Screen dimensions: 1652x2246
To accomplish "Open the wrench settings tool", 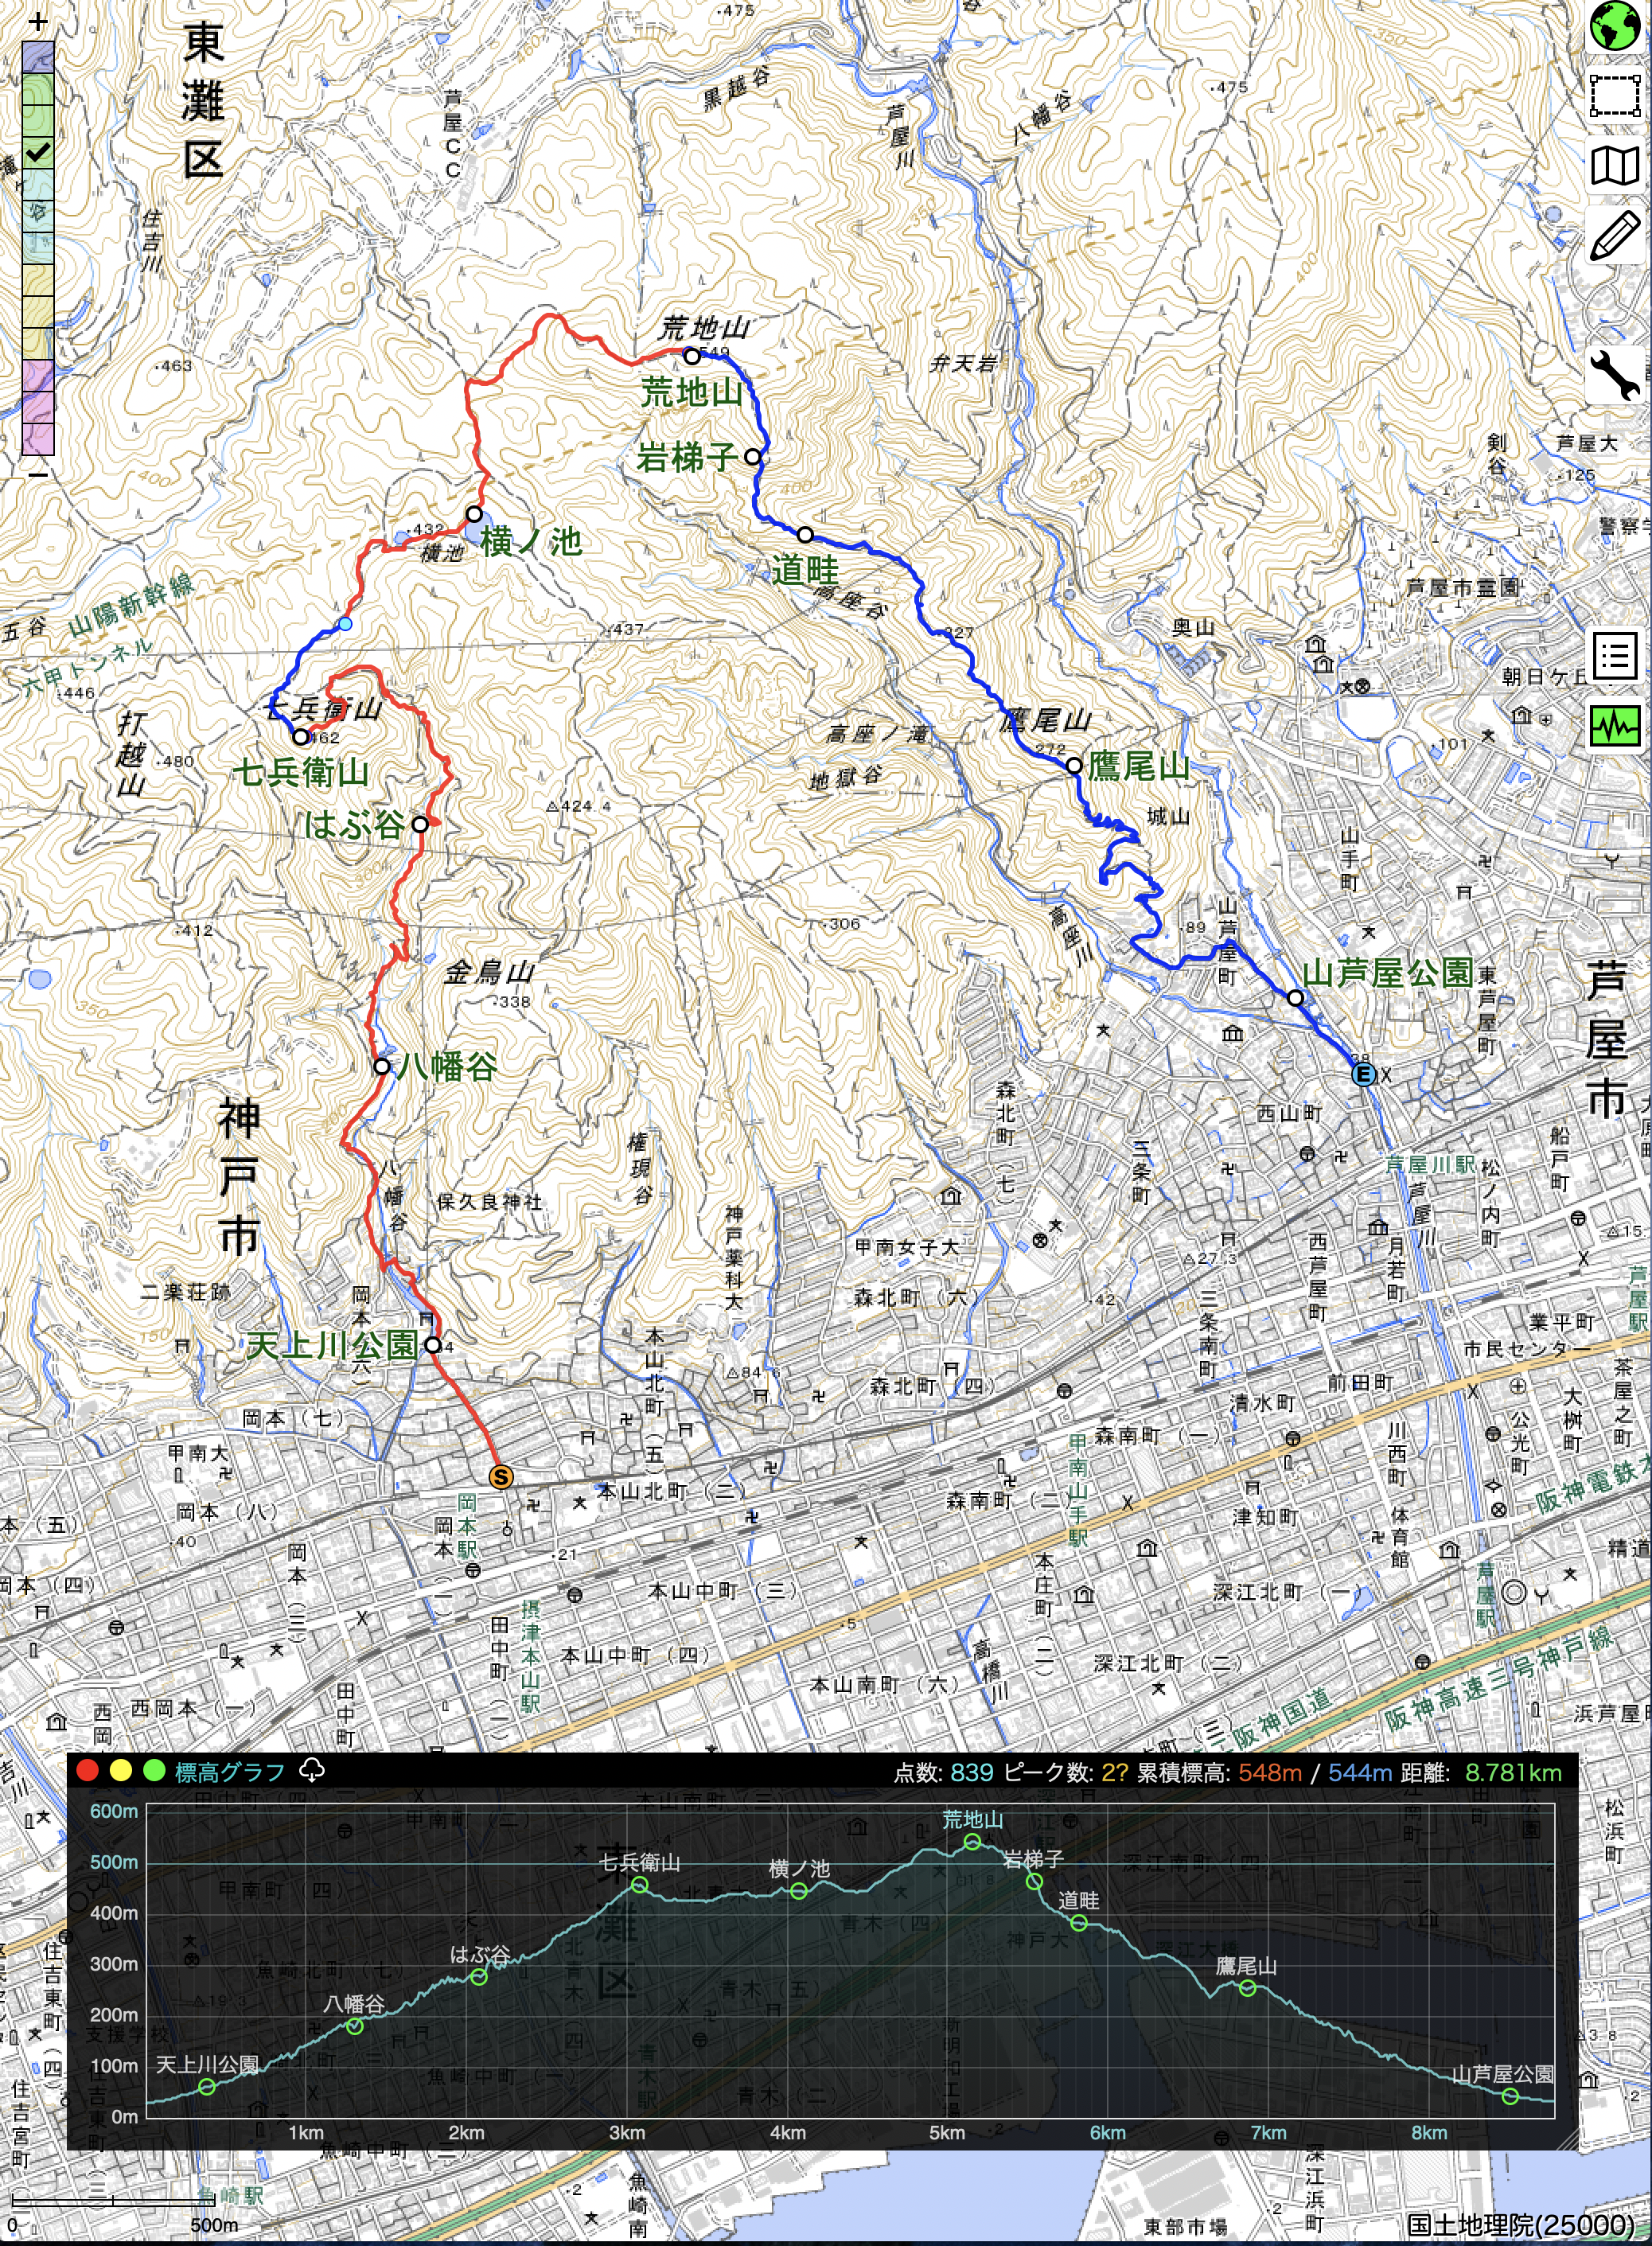I will click(x=1614, y=375).
